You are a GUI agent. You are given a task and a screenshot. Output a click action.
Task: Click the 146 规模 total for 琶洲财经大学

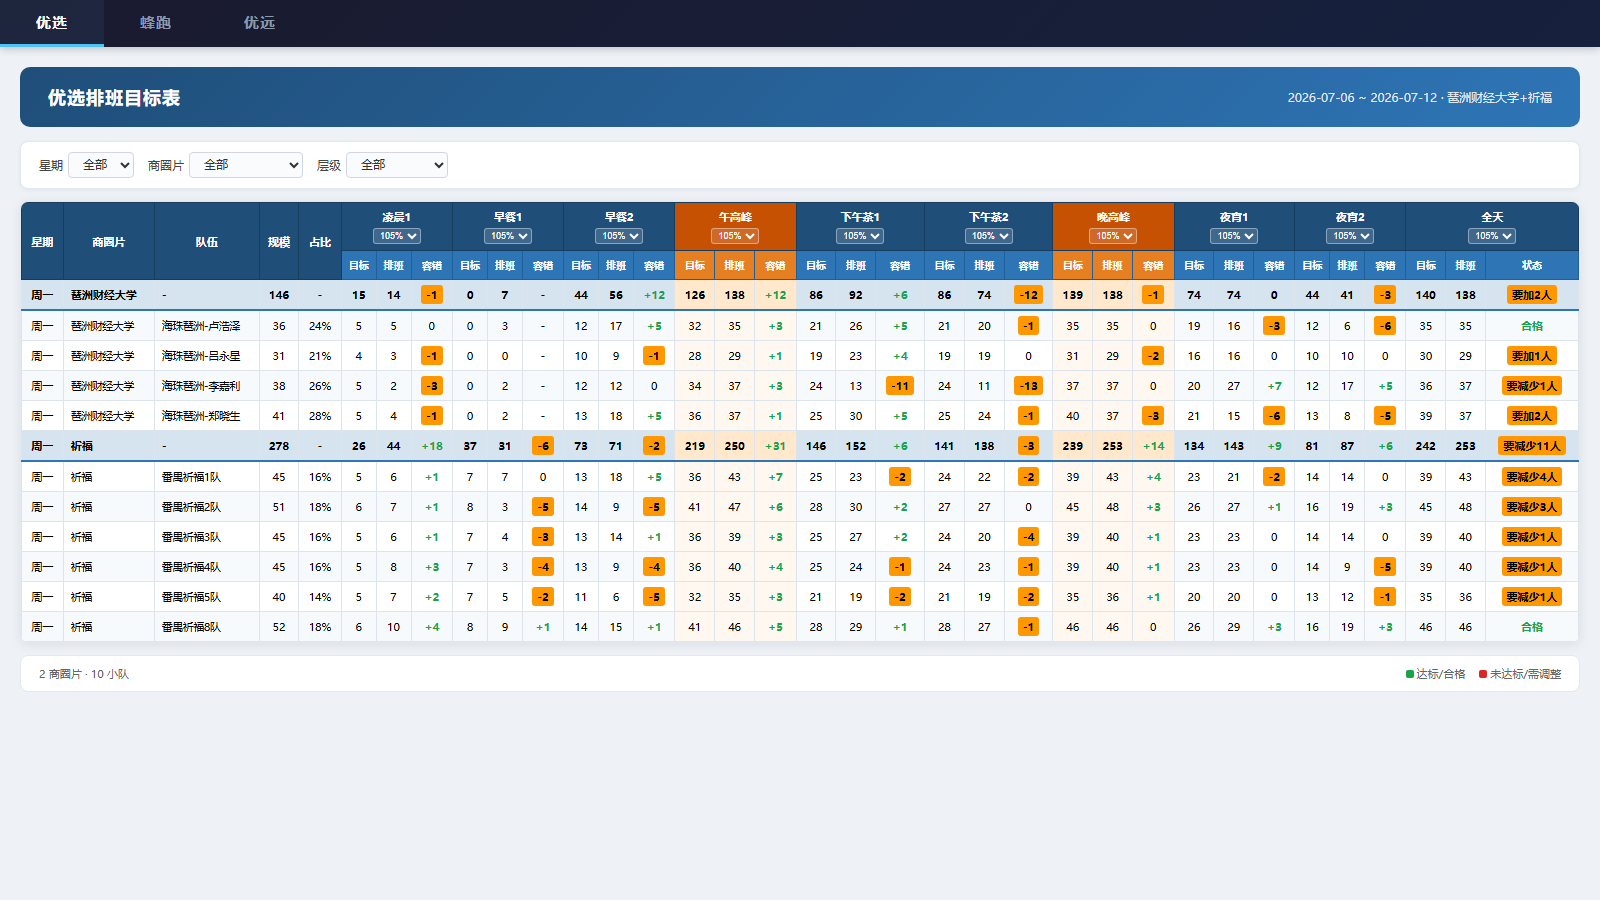pos(279,295)
